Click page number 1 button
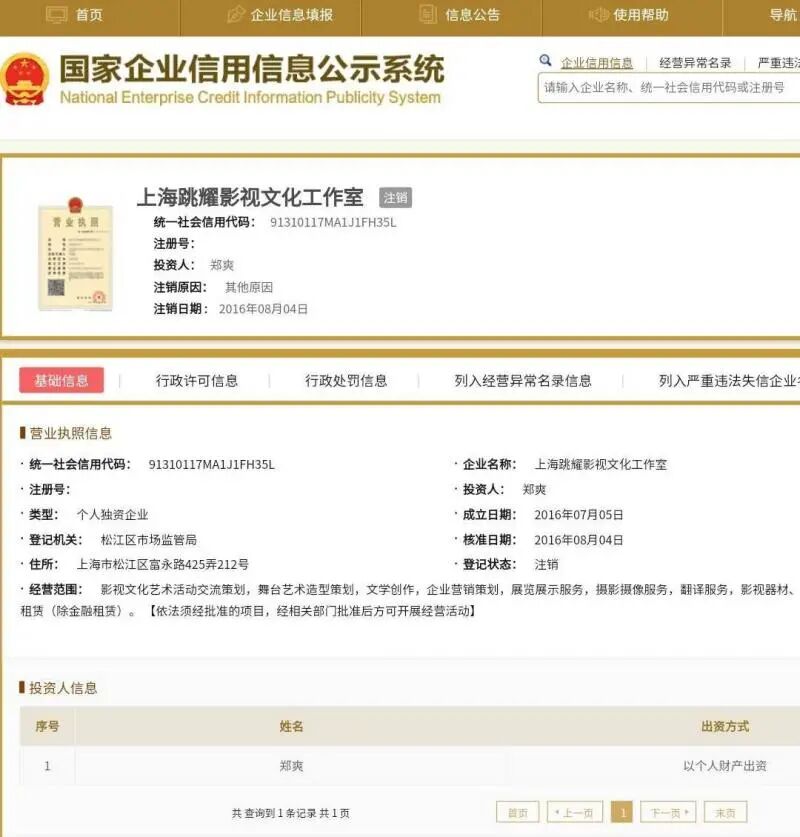Viewport: 800px width, 837px height. (622, 812)
